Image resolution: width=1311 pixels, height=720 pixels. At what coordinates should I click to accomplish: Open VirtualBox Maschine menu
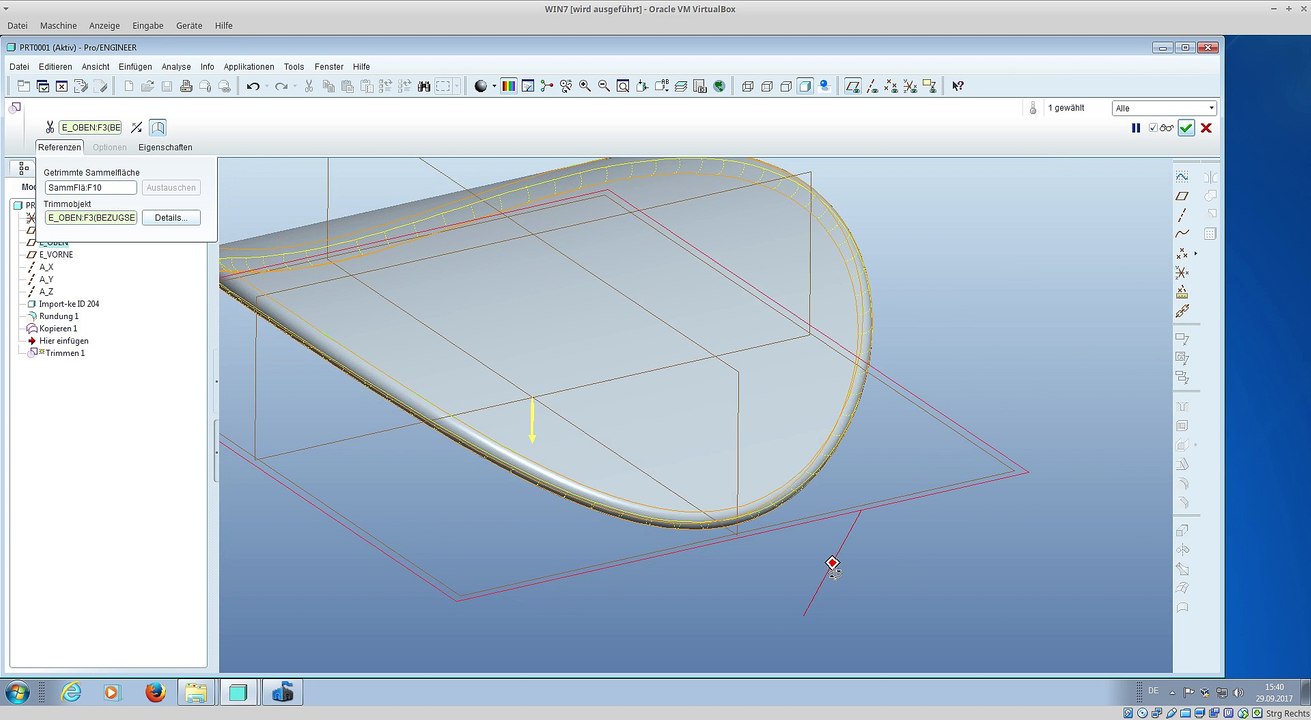(x=59, y=25)
